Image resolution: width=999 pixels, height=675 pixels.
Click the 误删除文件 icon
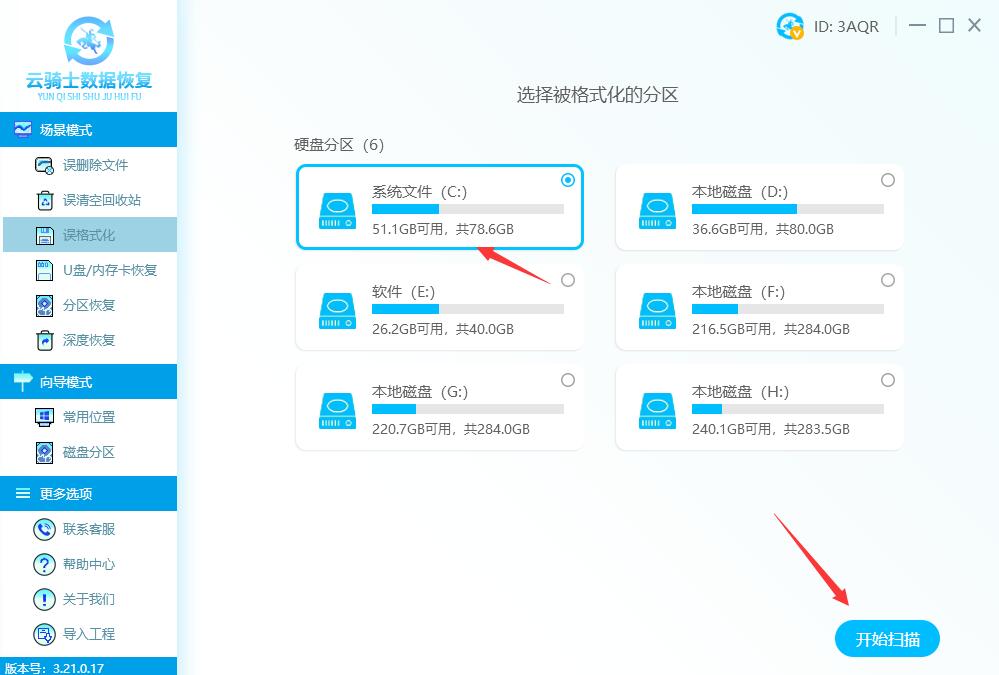pyautogui.click(x=44, y=166)
